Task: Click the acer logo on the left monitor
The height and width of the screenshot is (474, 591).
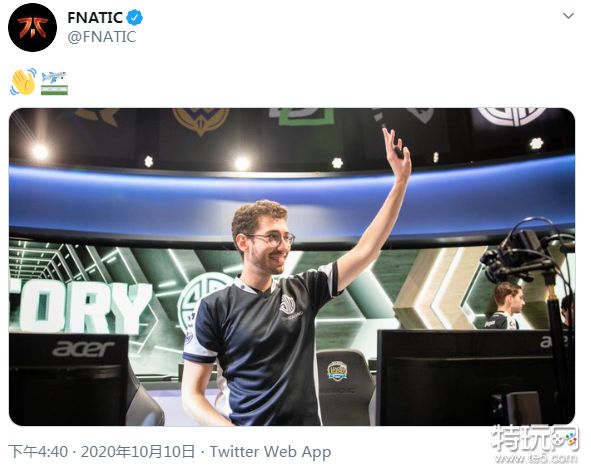Action: [x=83, y=349]
